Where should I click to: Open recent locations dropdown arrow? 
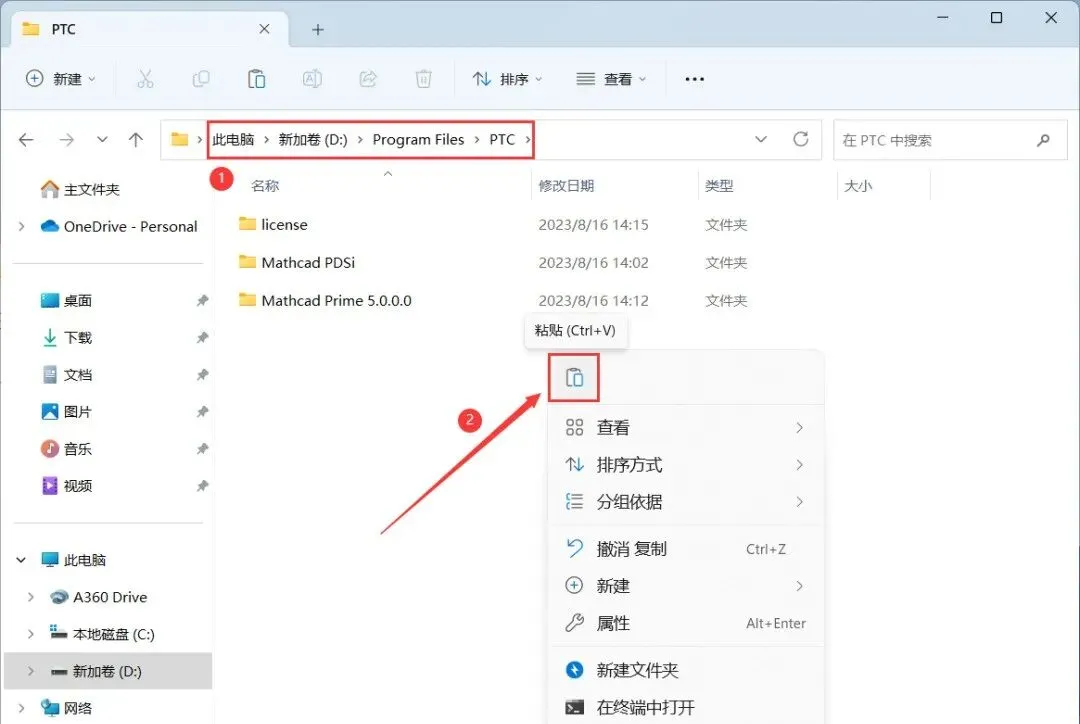coord(102,140)
